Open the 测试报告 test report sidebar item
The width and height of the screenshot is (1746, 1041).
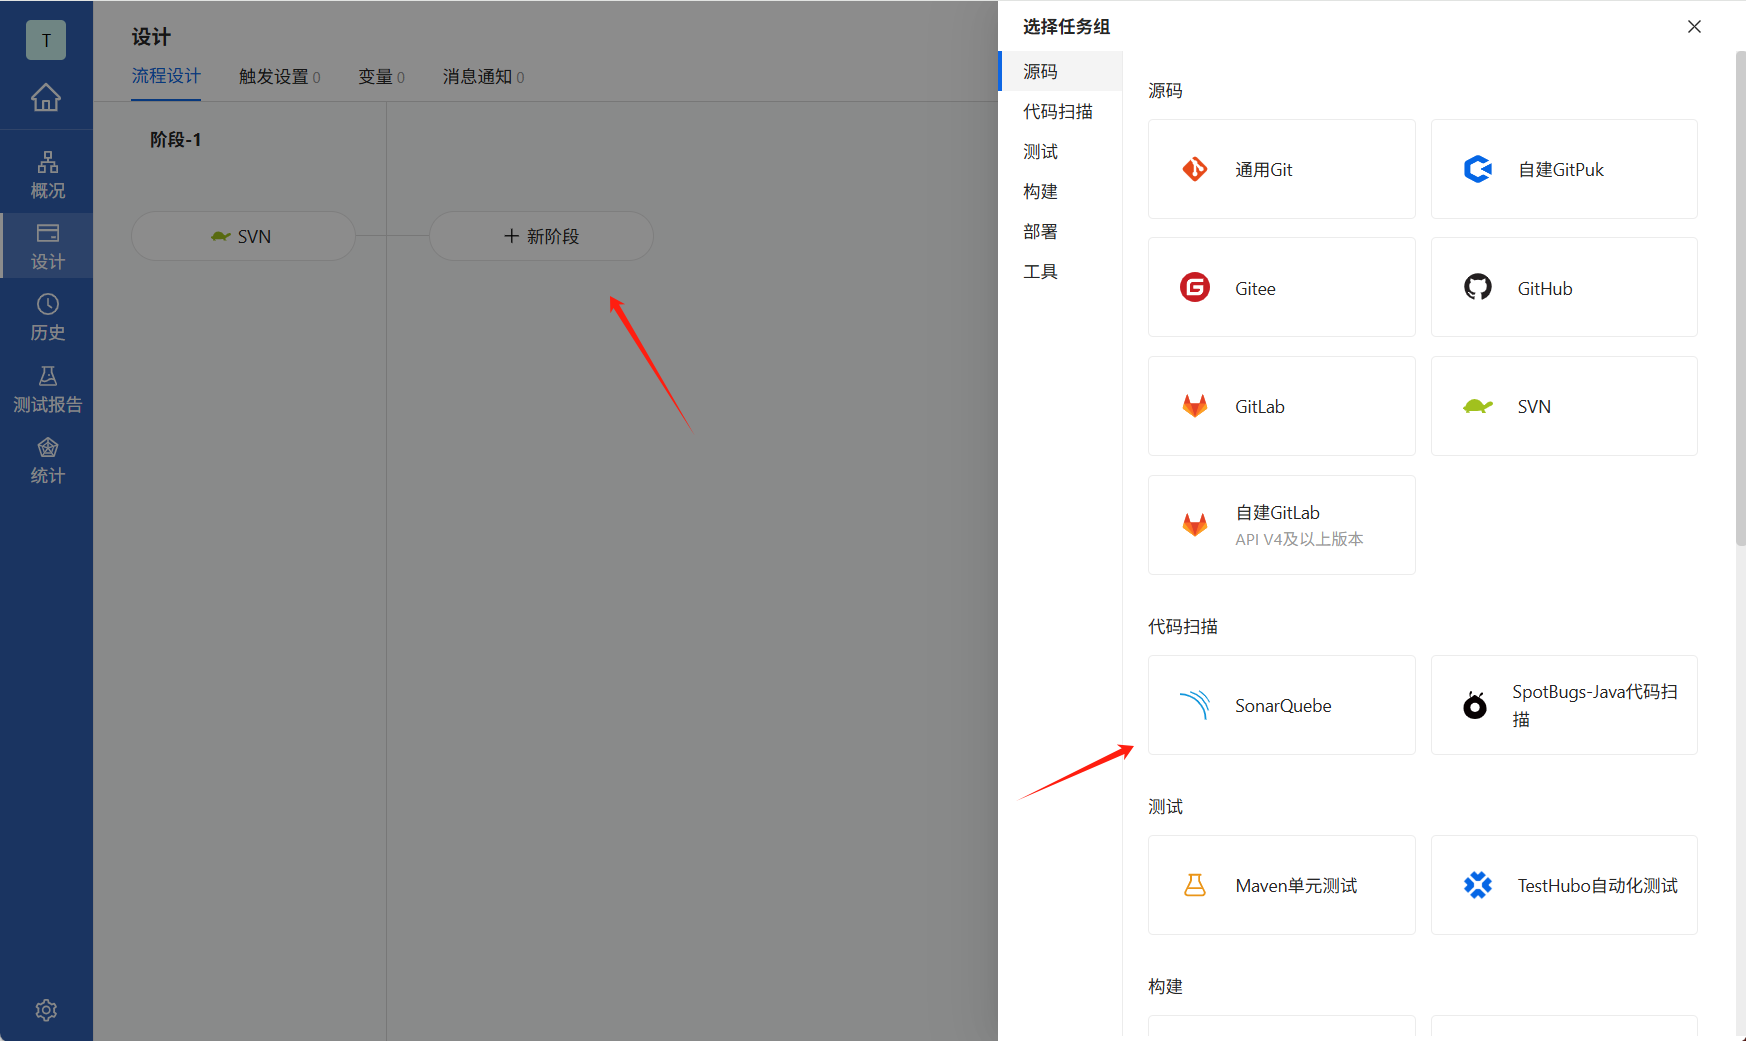47,389
